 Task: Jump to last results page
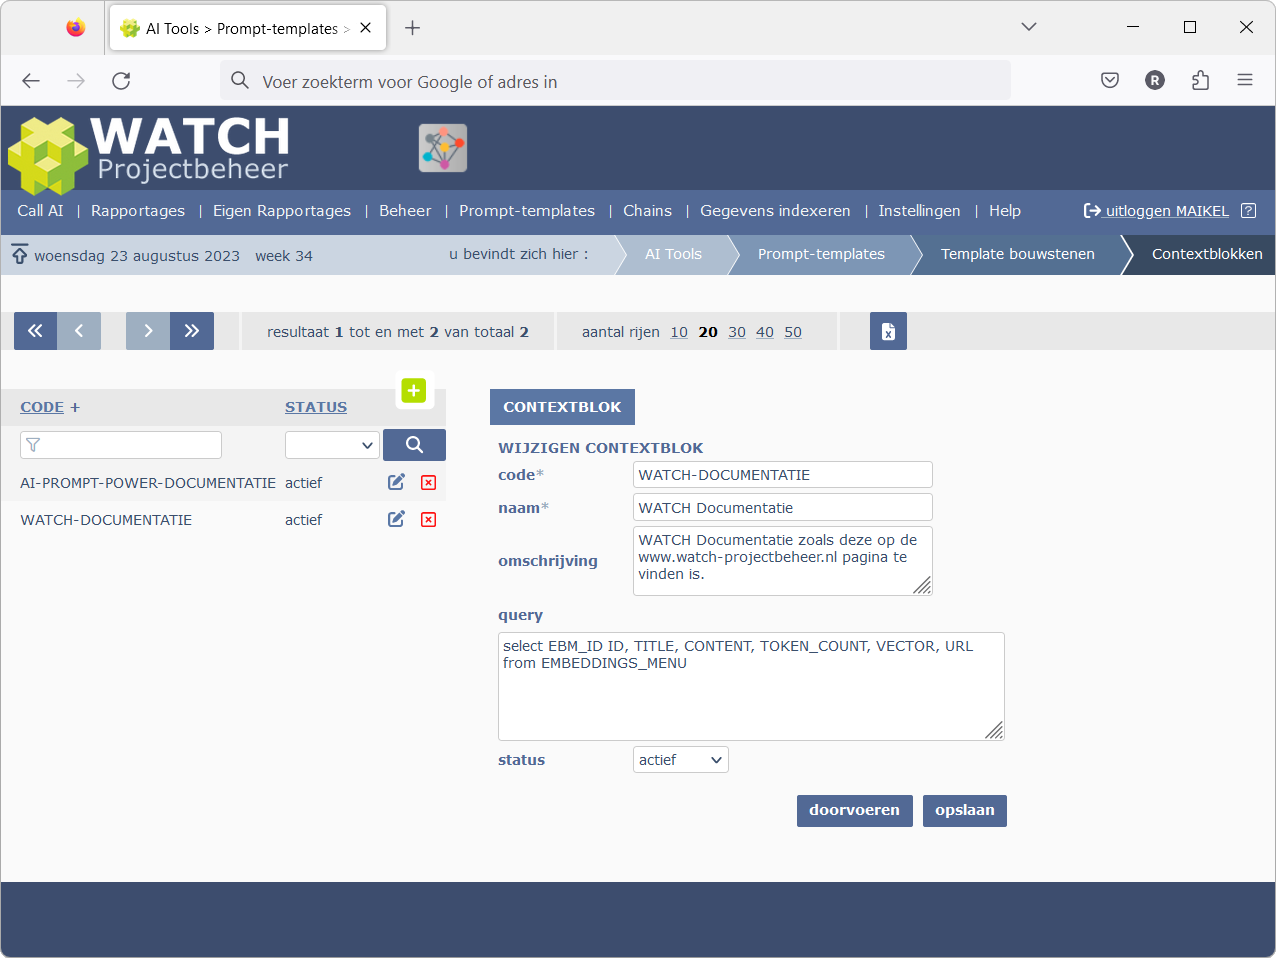[192, 331]
